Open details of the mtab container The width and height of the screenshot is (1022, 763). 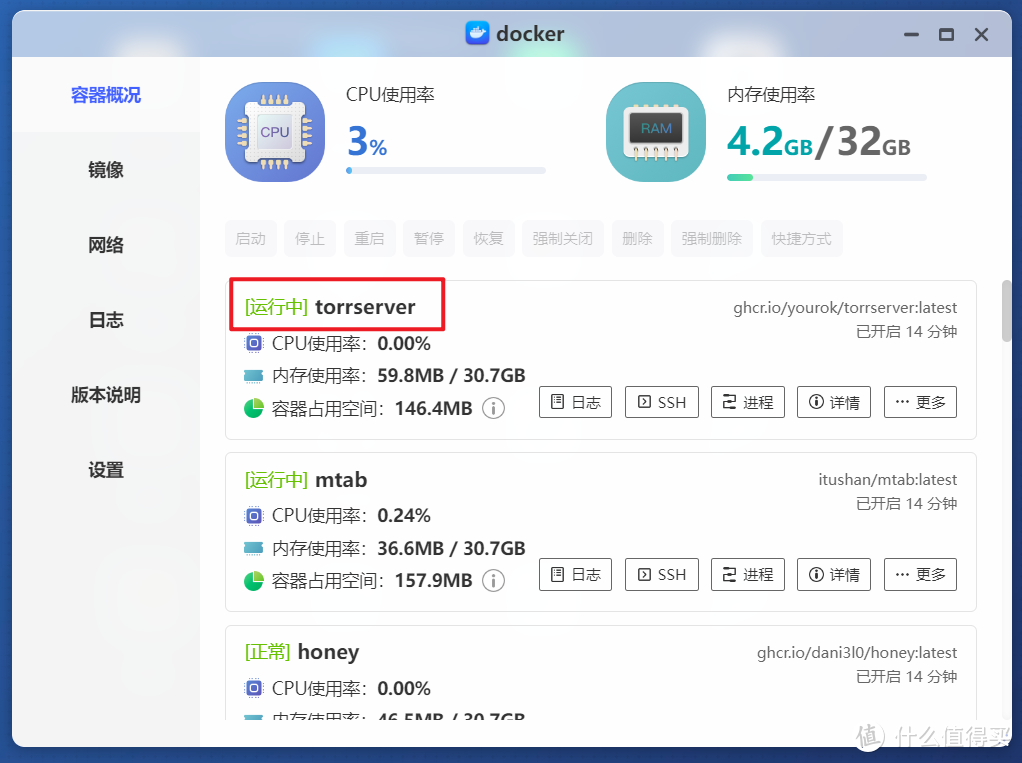click(x=833, y=574)
